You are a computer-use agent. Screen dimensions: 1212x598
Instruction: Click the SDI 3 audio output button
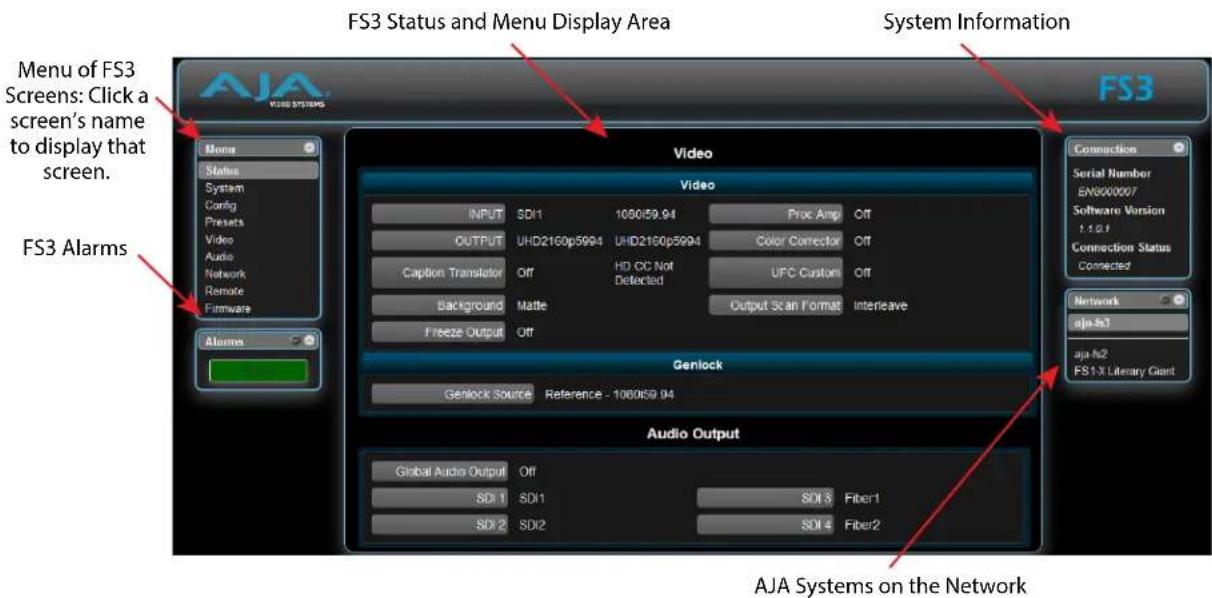tap(766, 497)
